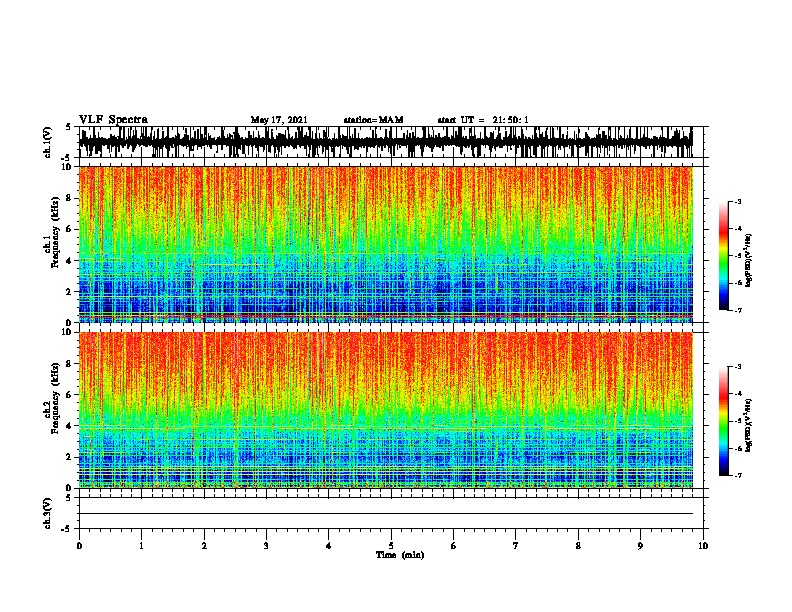The height and width of the screenshot is (612, 792).
Task: Click the "2" frequency tick of ch.2 spectrogram
Action: click(70, 457)
